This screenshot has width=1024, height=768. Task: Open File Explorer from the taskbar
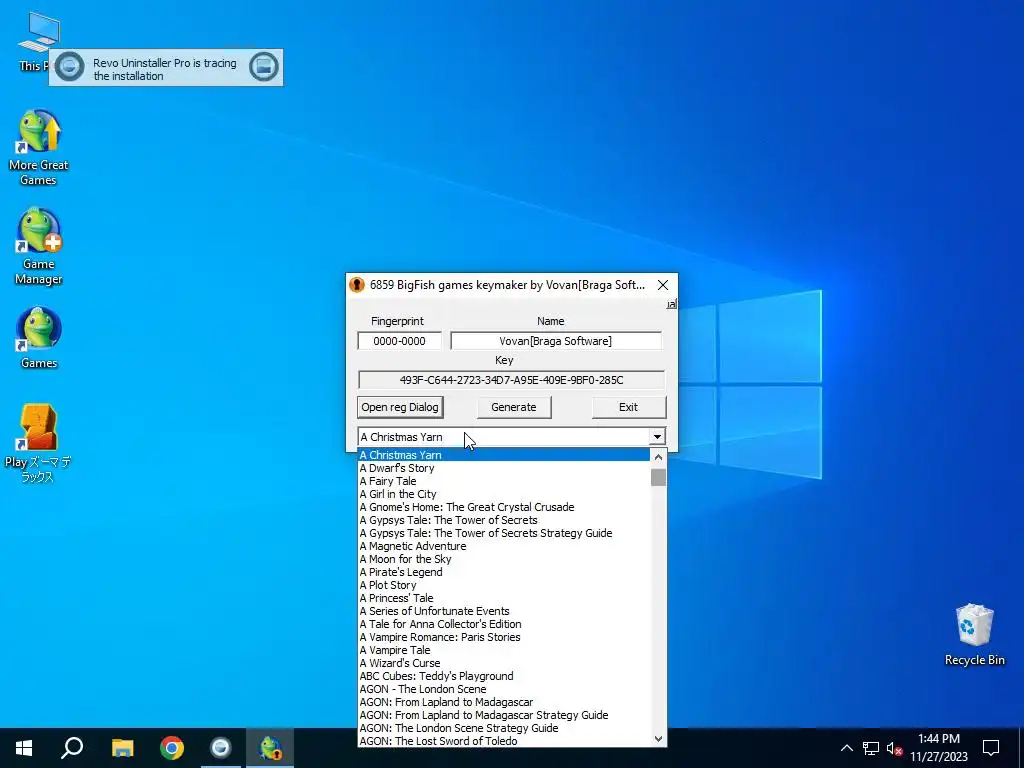coord(122,748)
